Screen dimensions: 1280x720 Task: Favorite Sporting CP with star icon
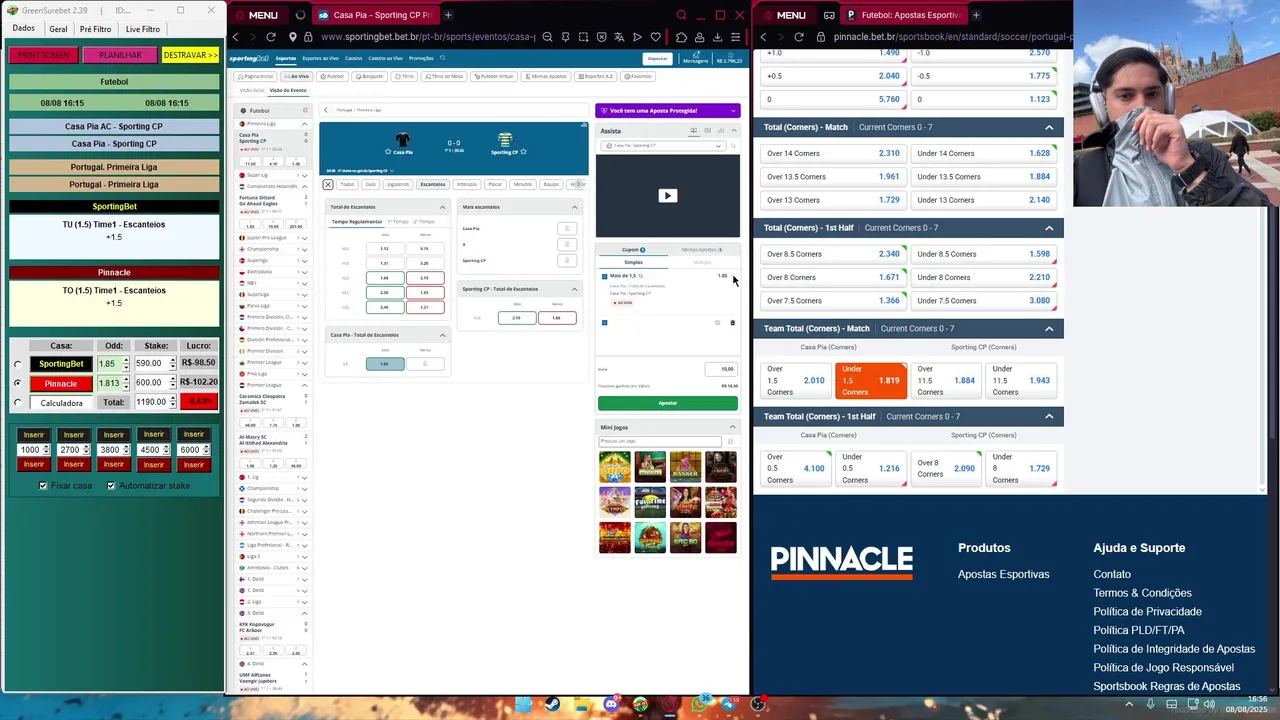[523, 152]
